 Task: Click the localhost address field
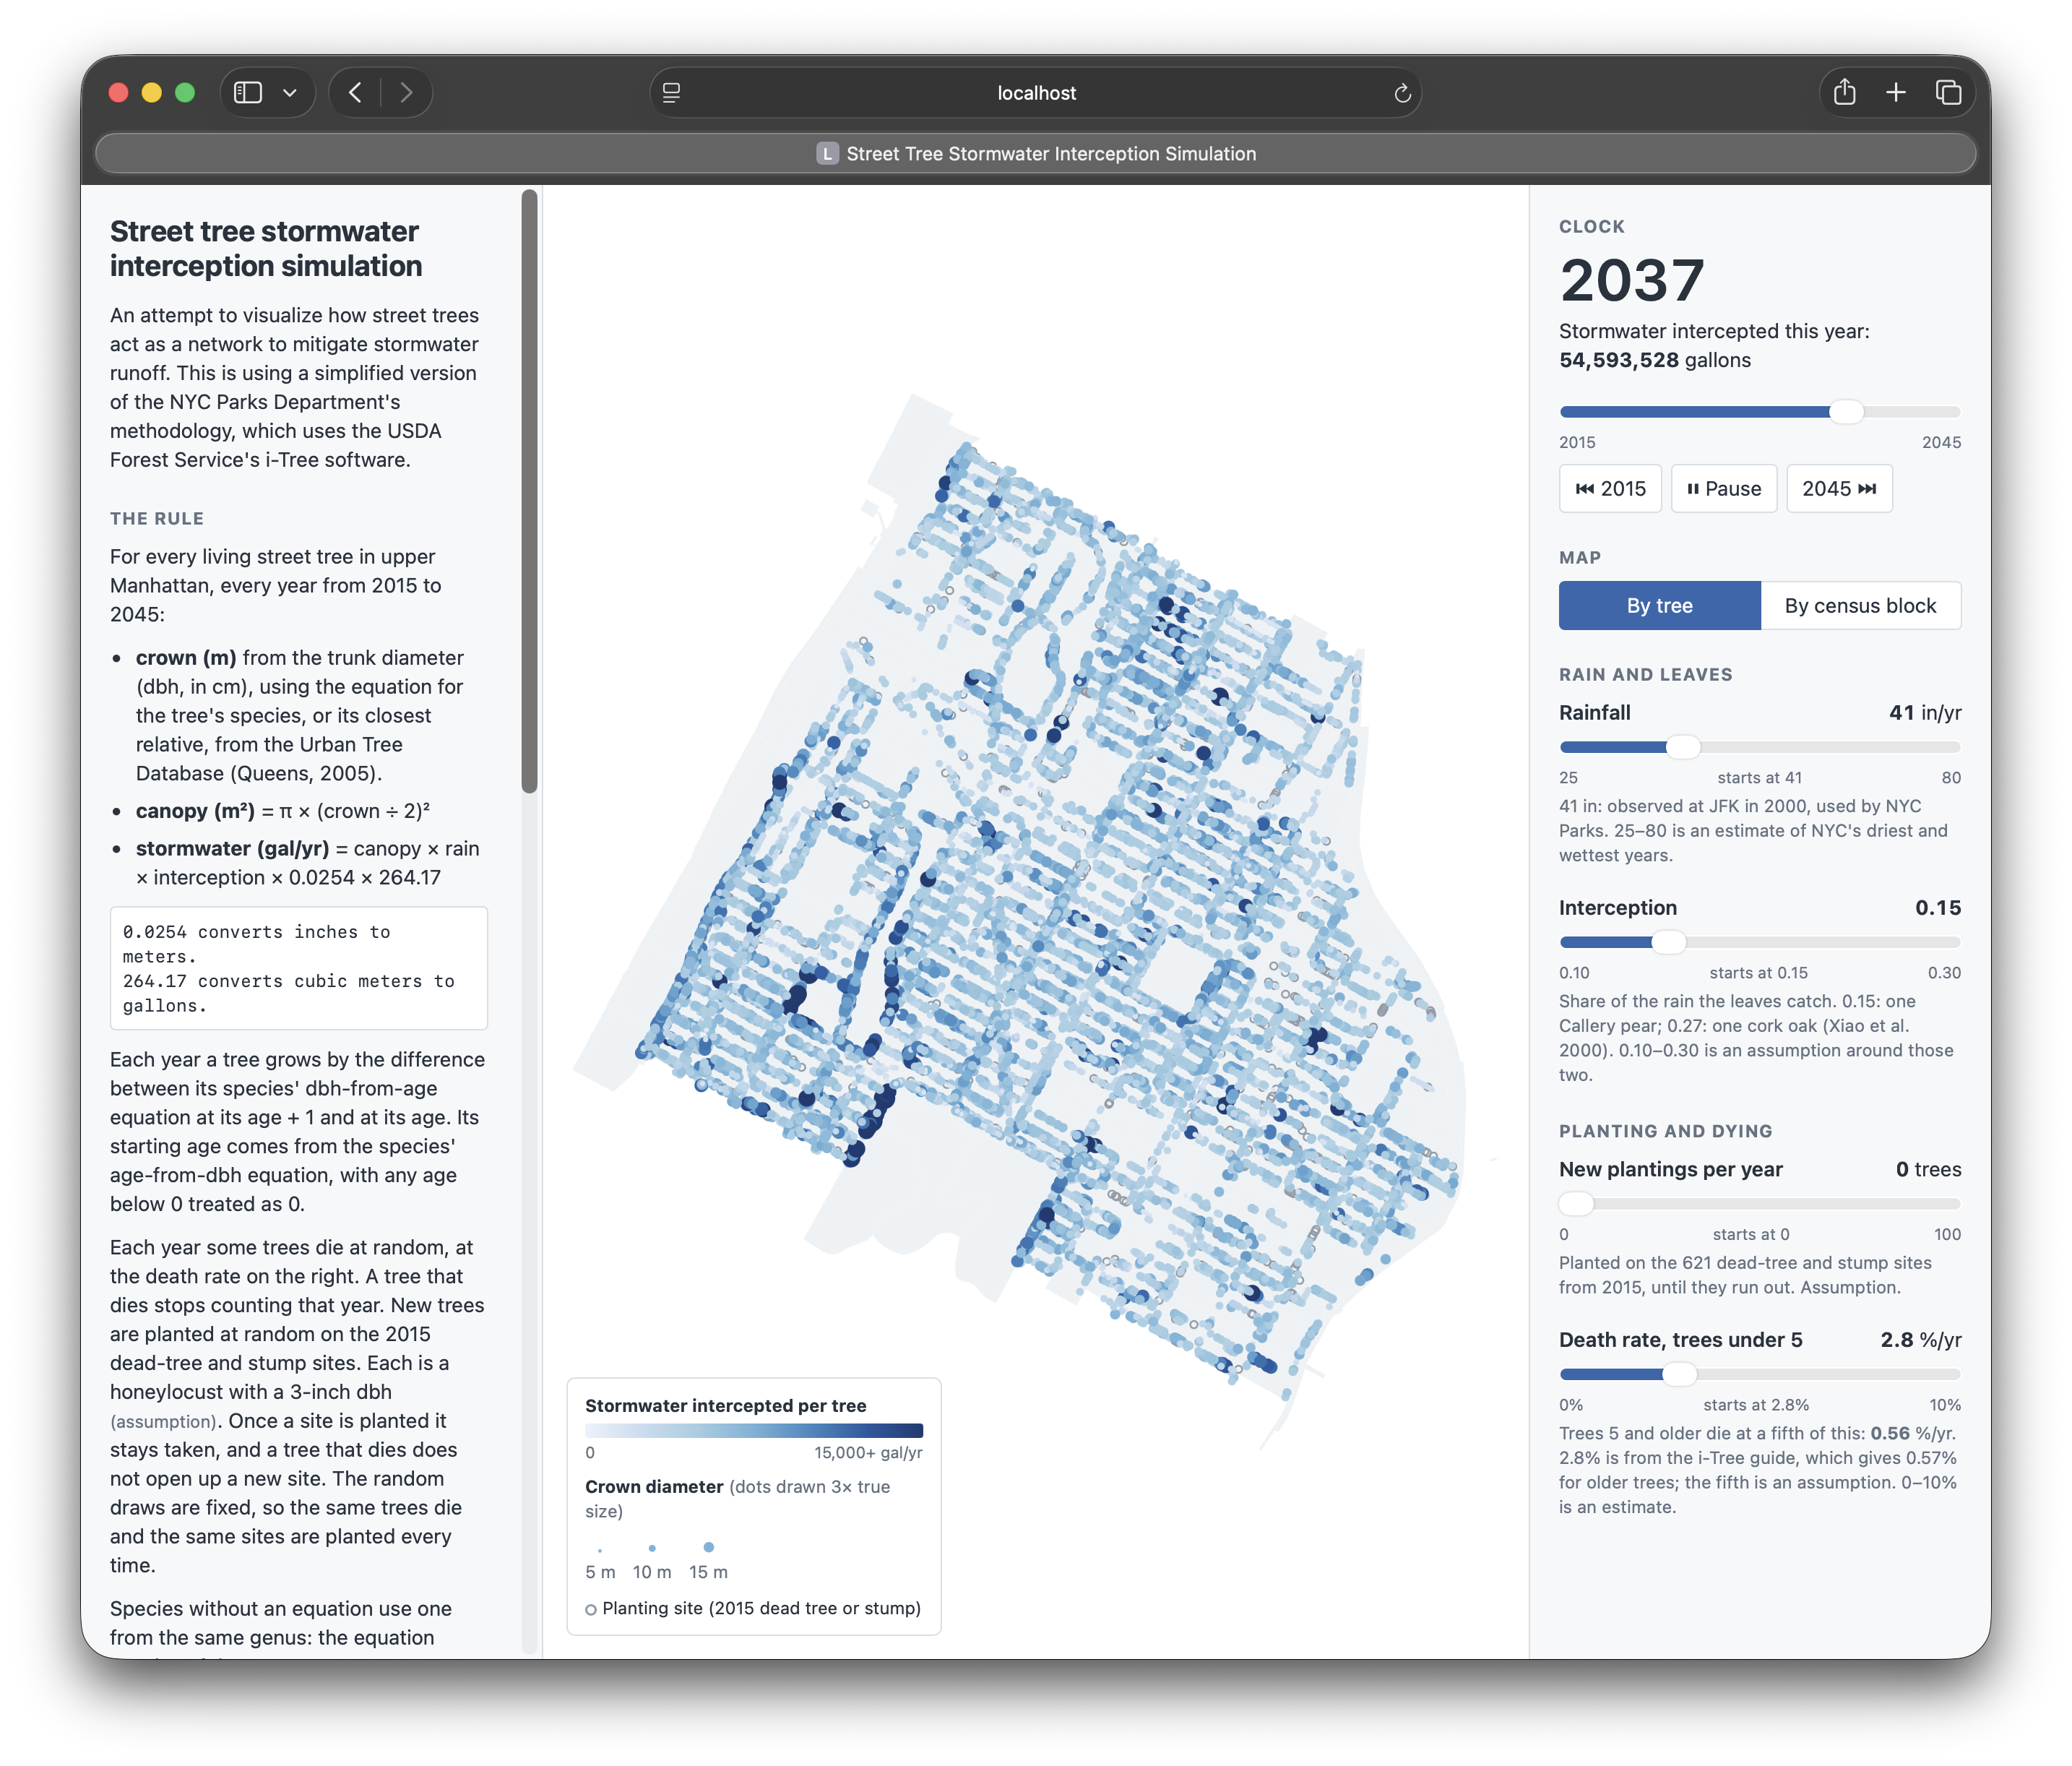click(1036, 93)
